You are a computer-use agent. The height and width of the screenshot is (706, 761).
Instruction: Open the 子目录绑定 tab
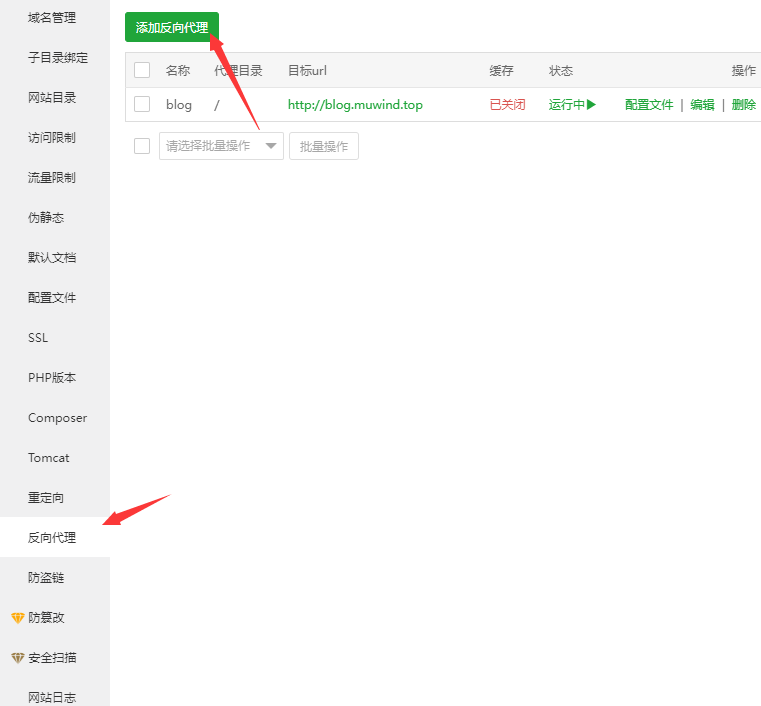[x=58, y=58]
